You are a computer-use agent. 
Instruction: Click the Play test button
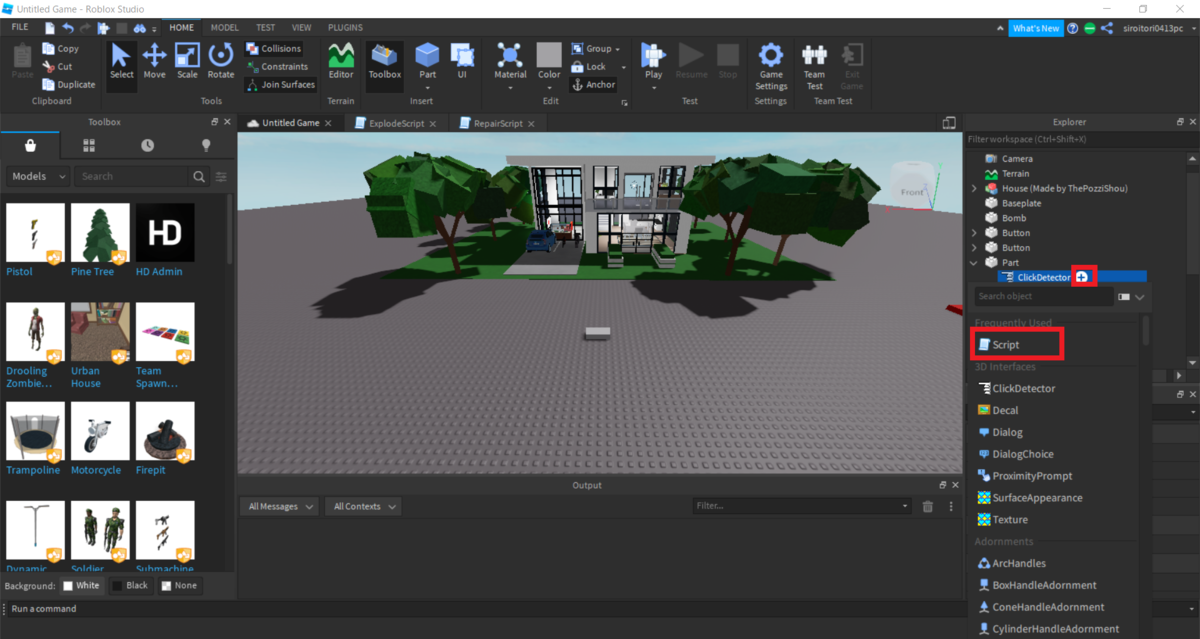654,61
